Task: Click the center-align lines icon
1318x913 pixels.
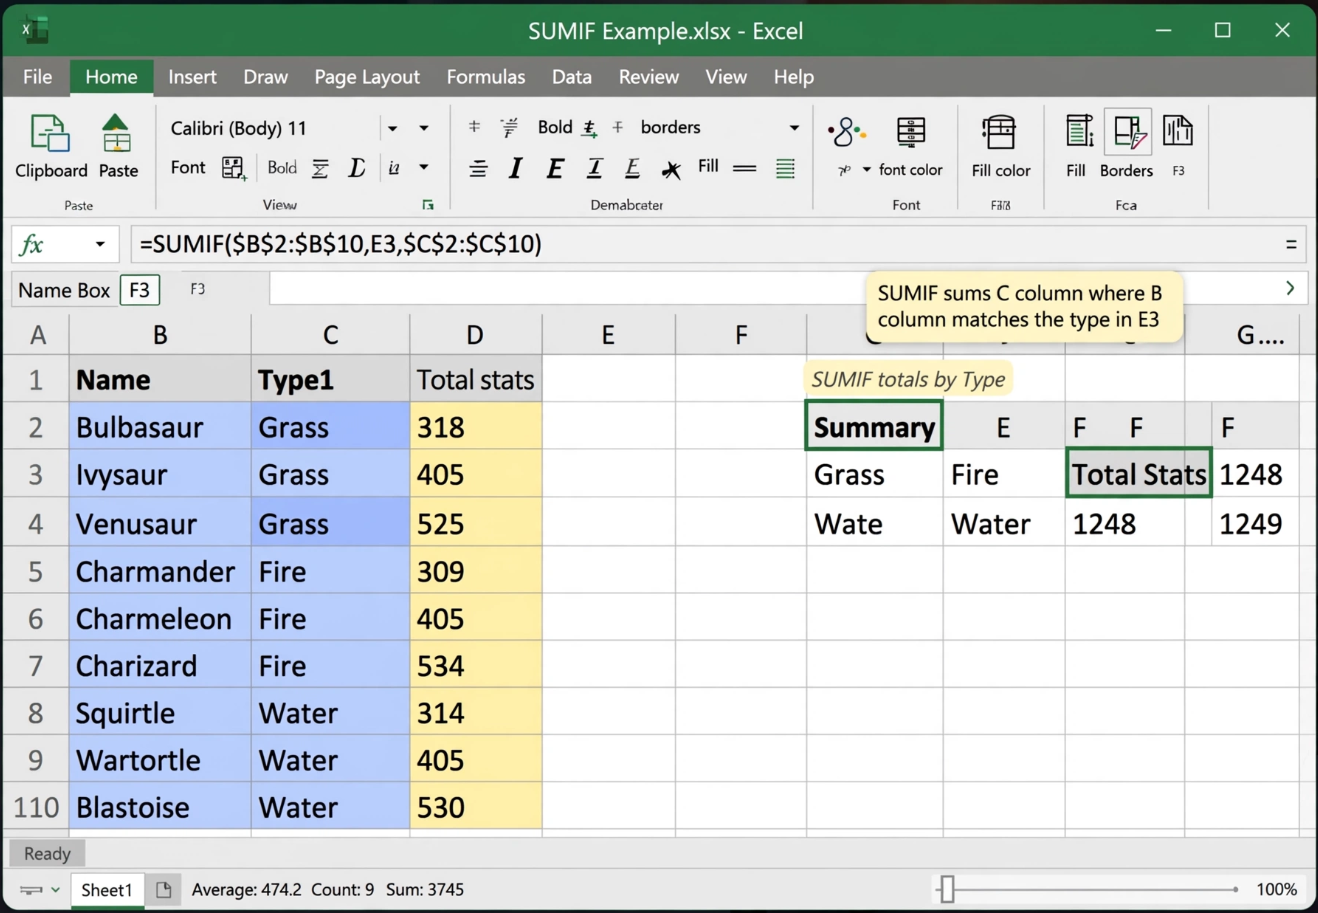Action: point(478,169)
